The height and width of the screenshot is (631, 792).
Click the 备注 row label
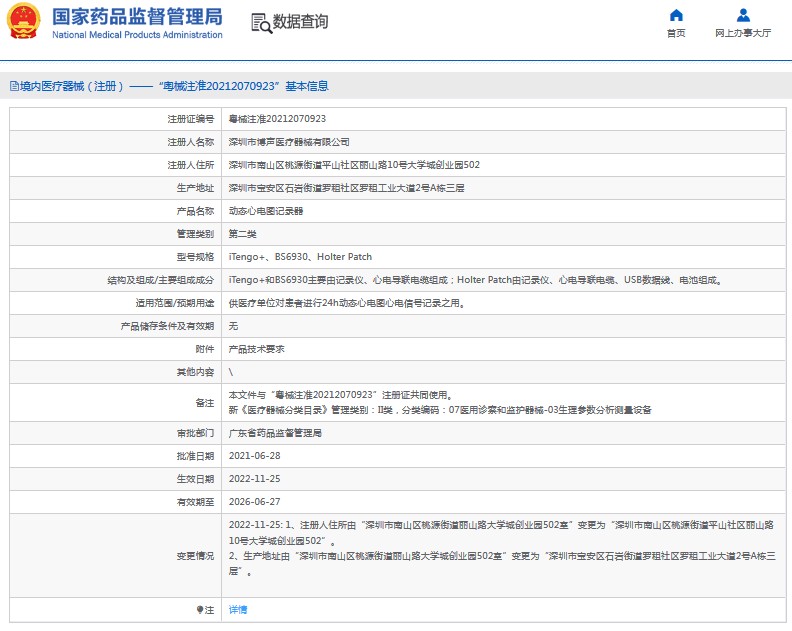[205, 403]
